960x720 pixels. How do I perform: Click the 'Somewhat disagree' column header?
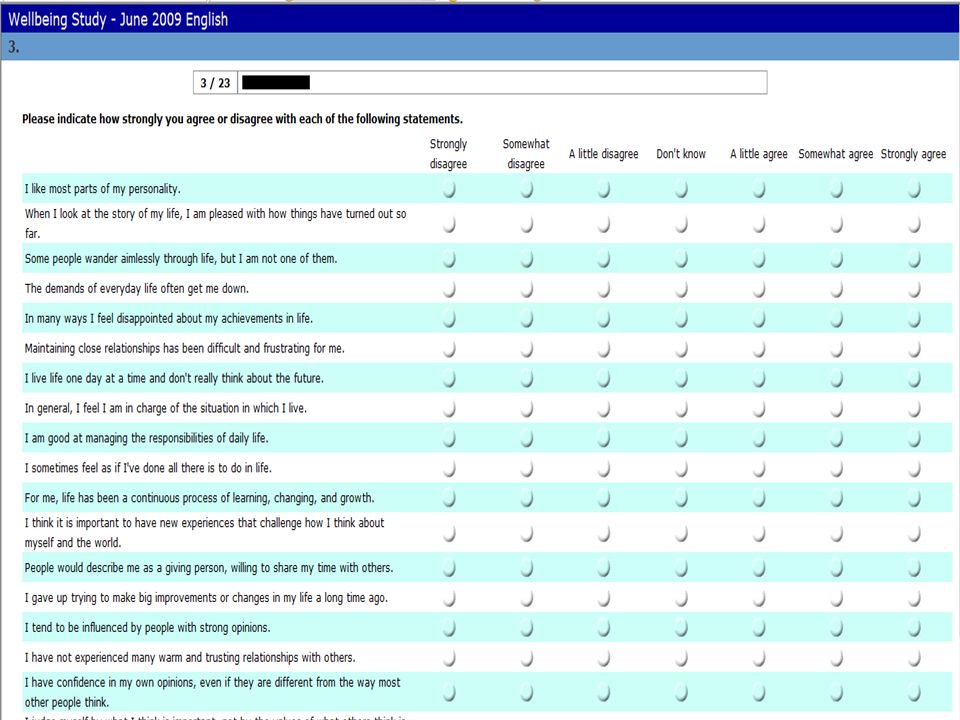click(526, 154)
